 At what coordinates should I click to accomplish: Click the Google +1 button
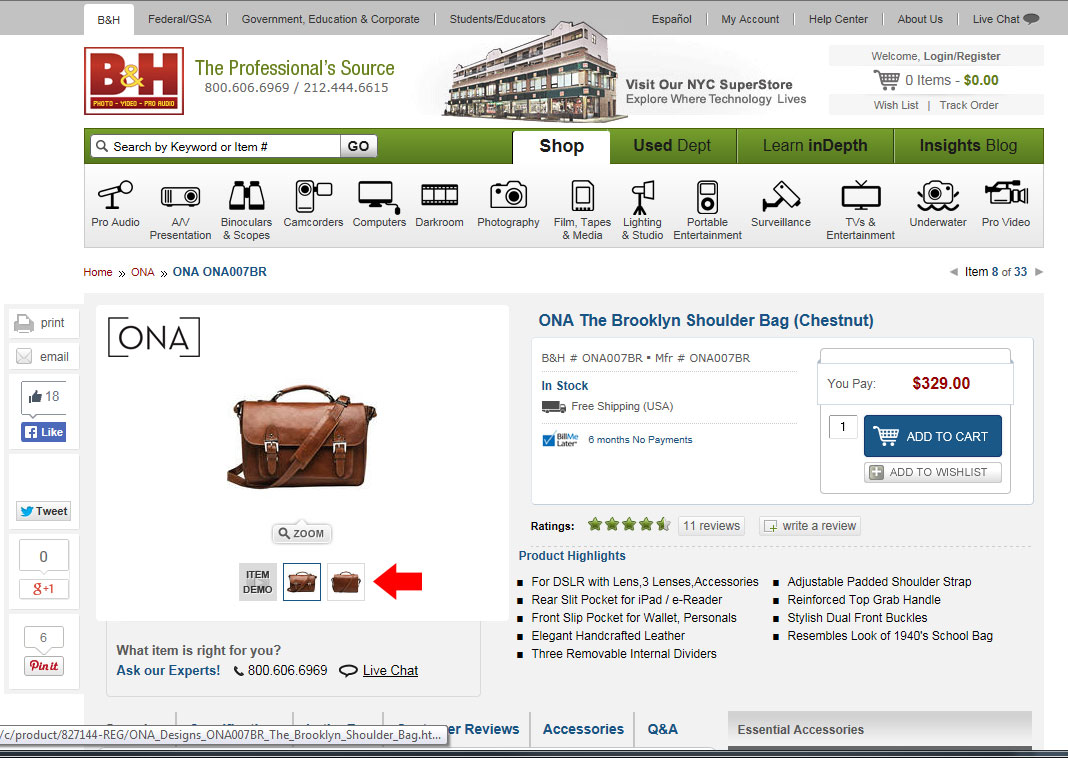(x=44, y=589)
